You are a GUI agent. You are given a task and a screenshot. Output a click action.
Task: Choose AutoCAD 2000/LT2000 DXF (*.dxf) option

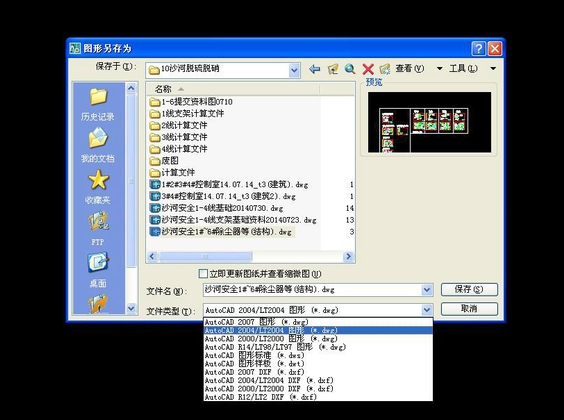(318, 389)
